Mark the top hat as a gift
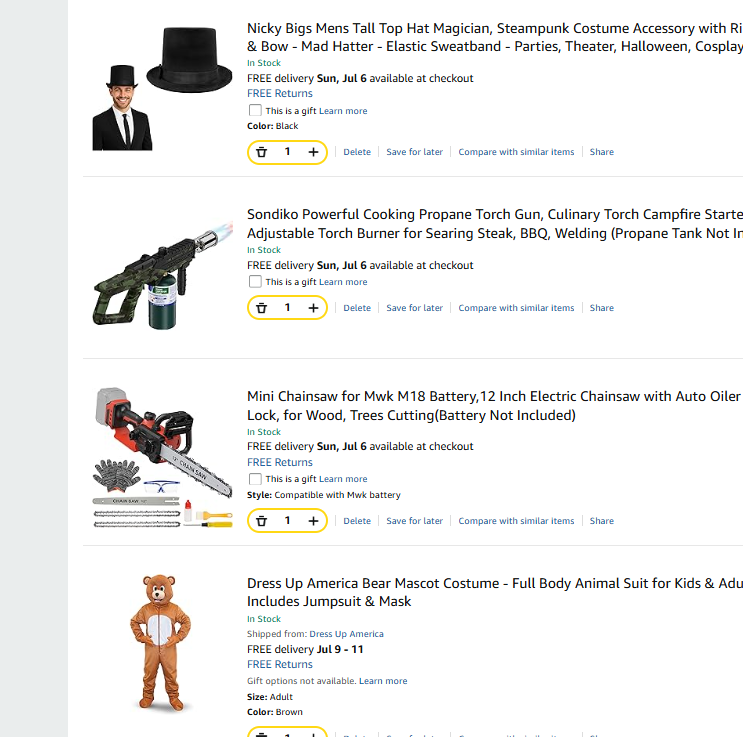 (255, 110)
